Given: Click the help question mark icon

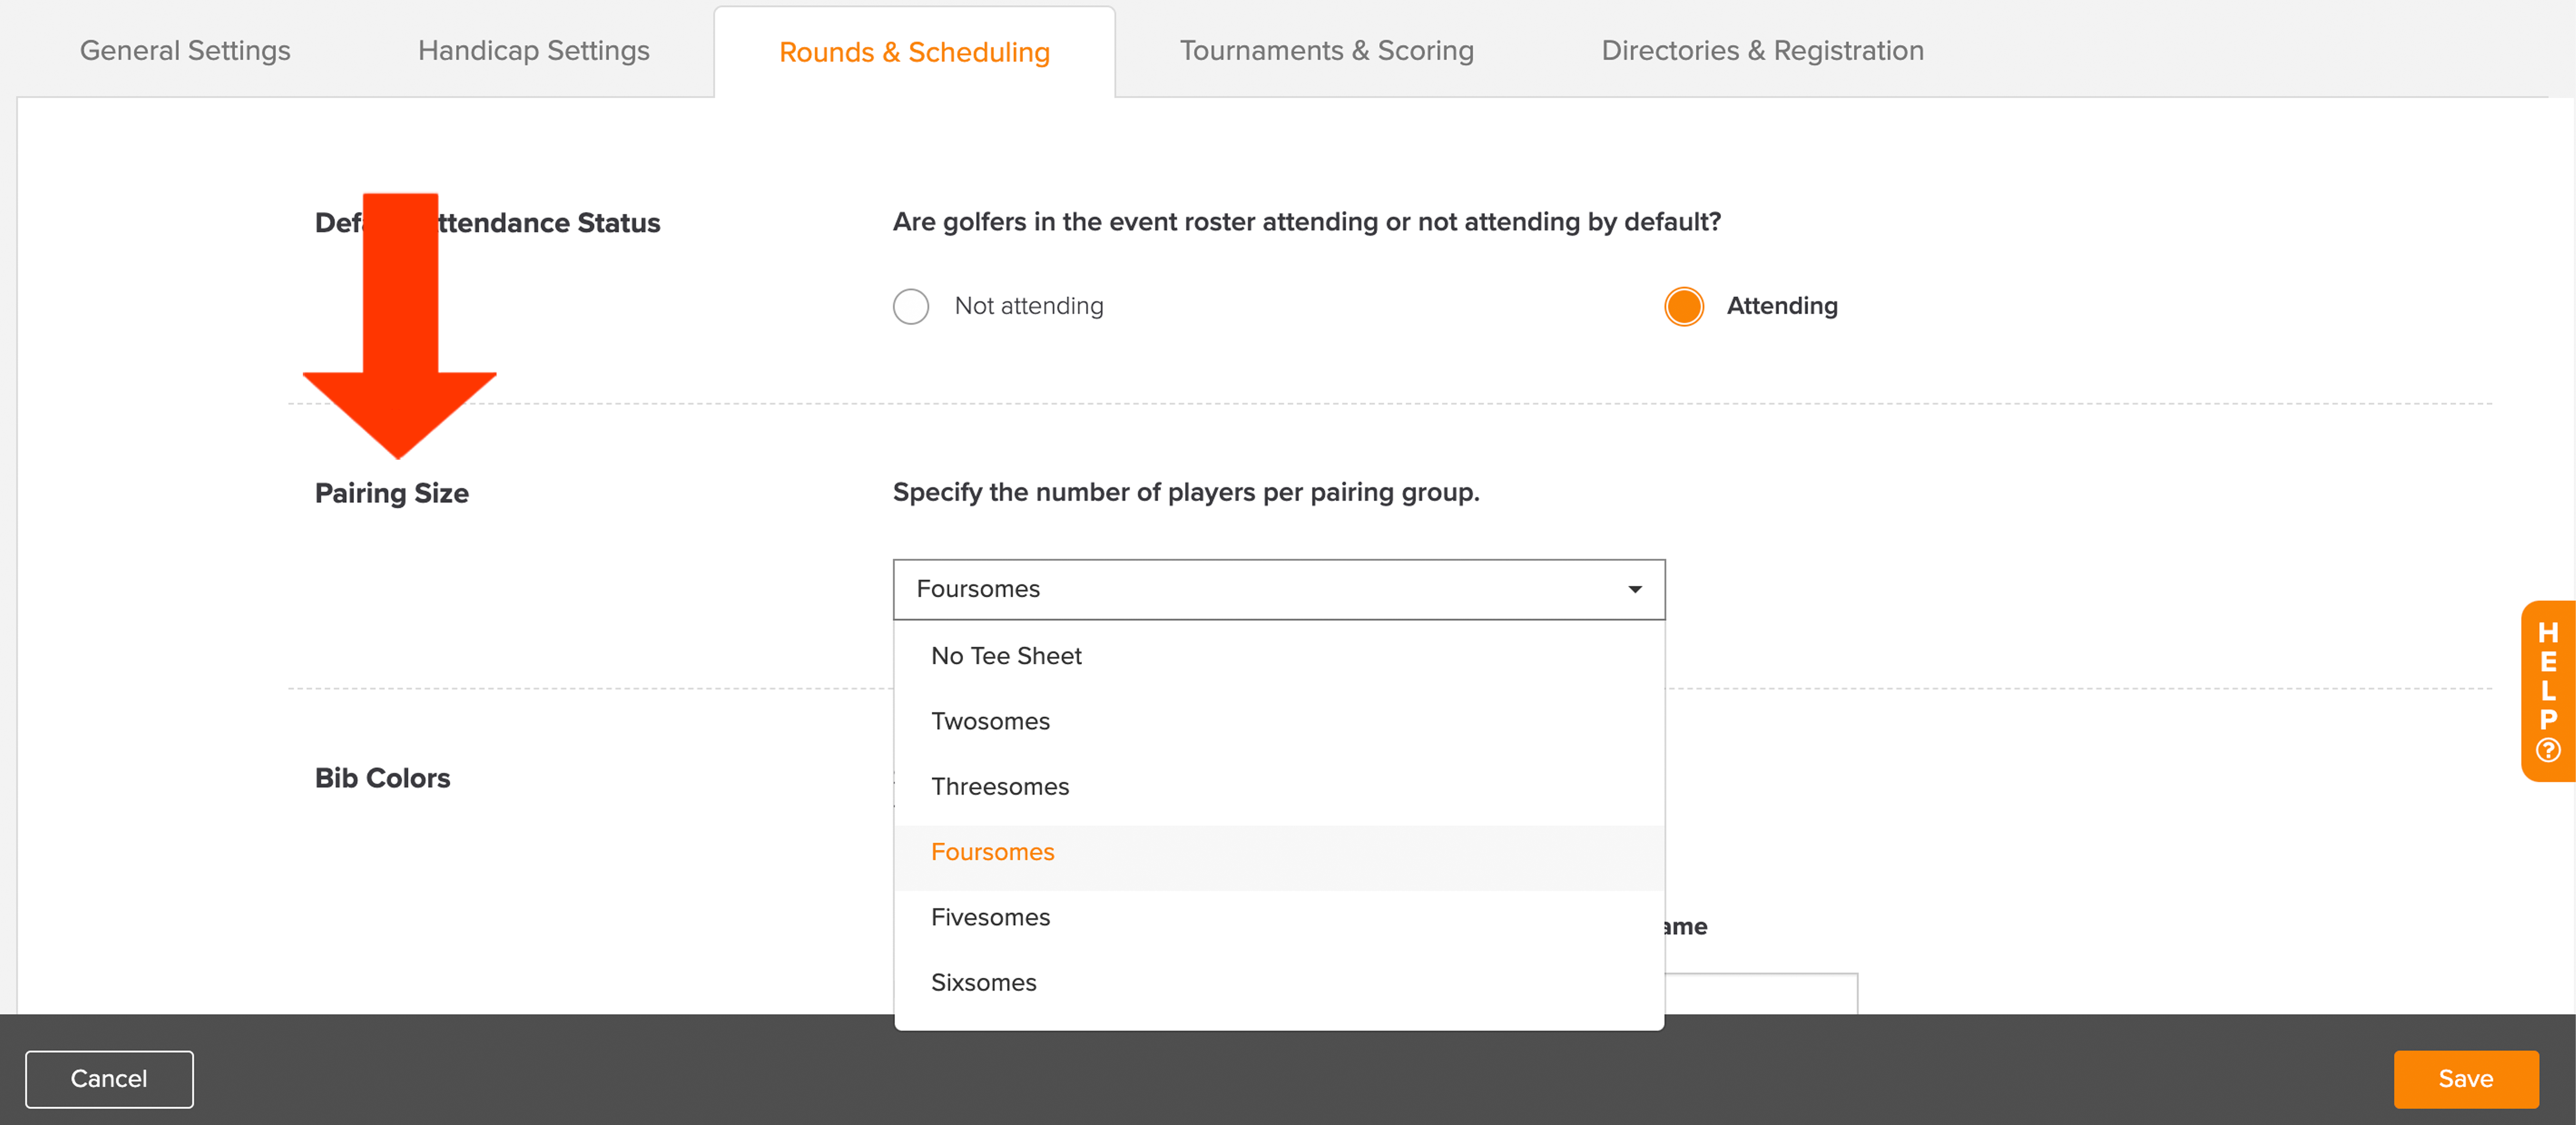Looking at the screenshot, I should 2548,750.
